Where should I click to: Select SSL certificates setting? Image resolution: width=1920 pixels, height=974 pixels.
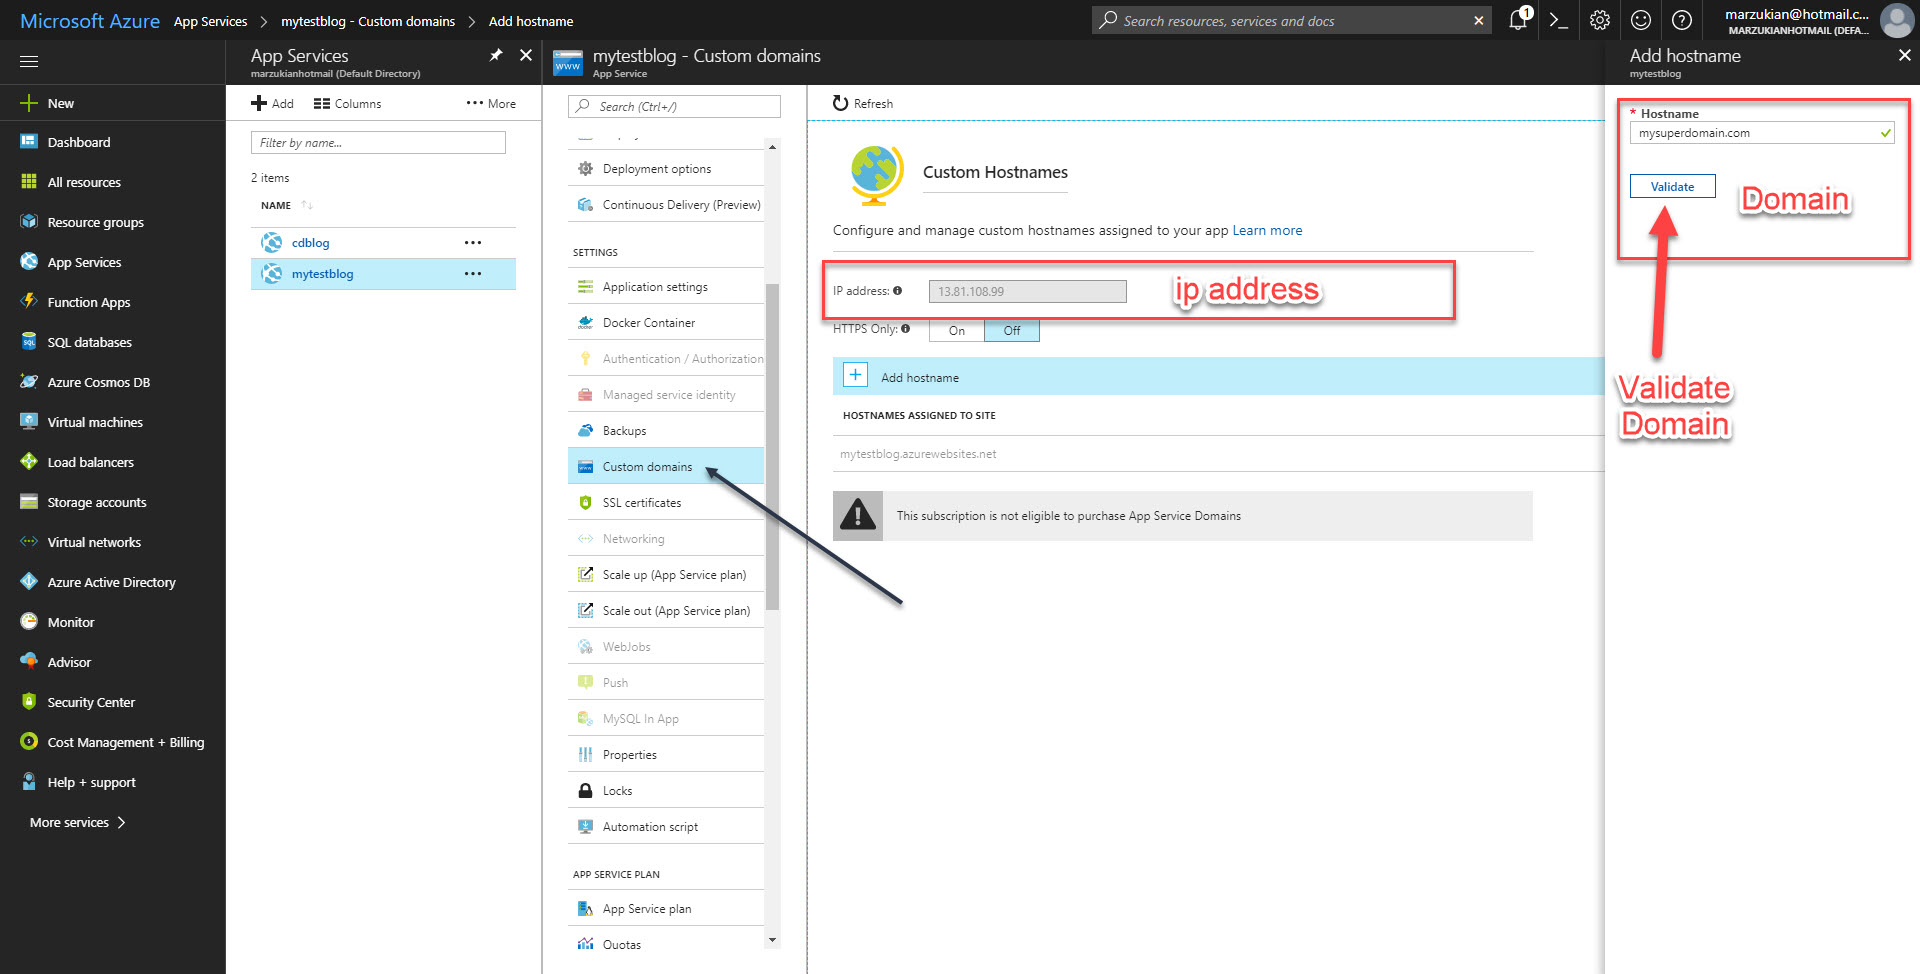pyautogui.click(x=642, y=502)
